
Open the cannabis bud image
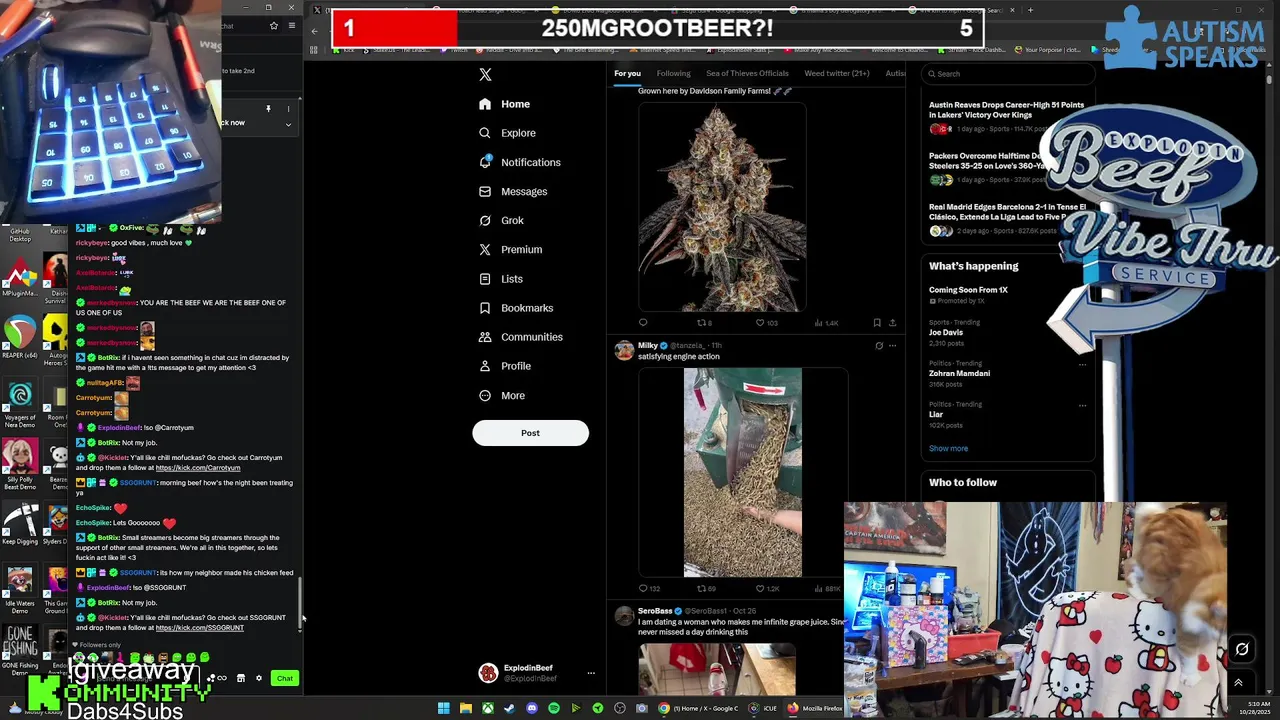coord(722,206)
